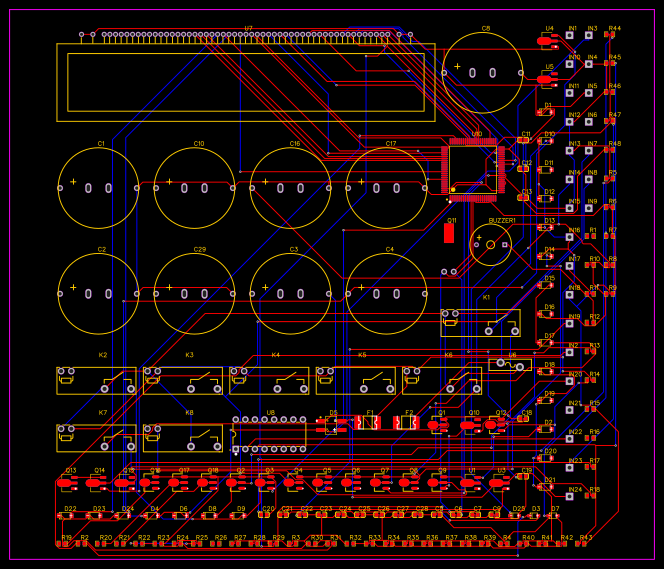The height and width of the screenshot is (569, 664).
Task: Select diode D21
Action: [545, 487]
